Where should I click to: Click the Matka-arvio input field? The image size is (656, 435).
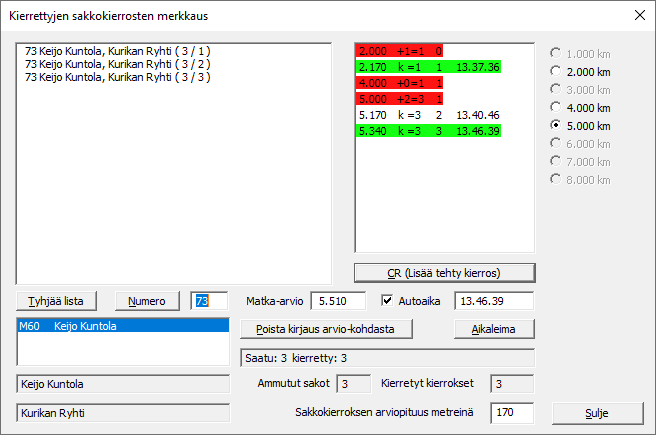click(x=340, y=300)
